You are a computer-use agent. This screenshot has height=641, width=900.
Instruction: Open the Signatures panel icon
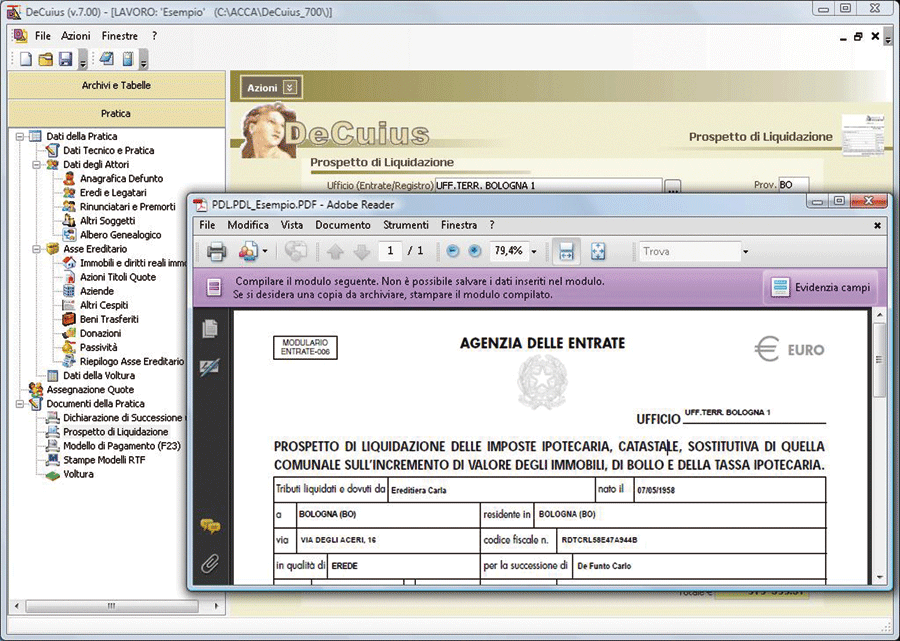[210, 367]
